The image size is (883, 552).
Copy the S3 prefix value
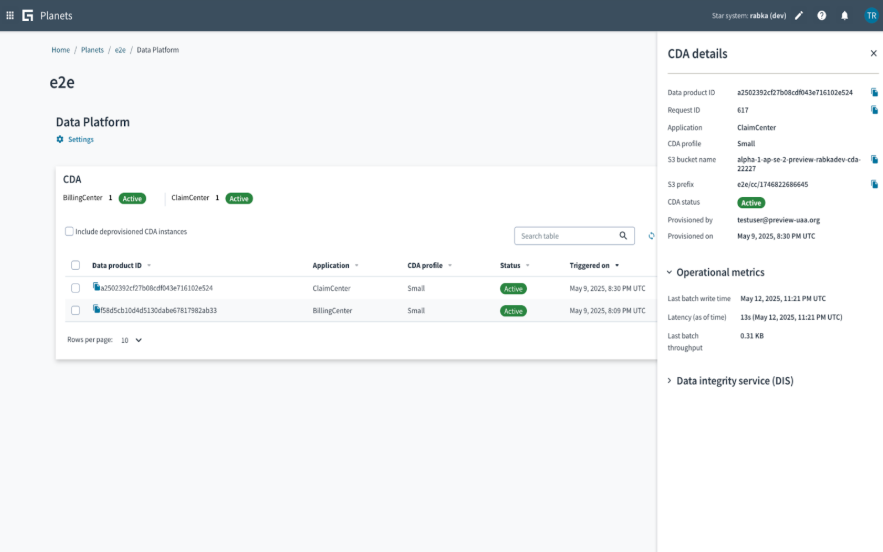874,184
